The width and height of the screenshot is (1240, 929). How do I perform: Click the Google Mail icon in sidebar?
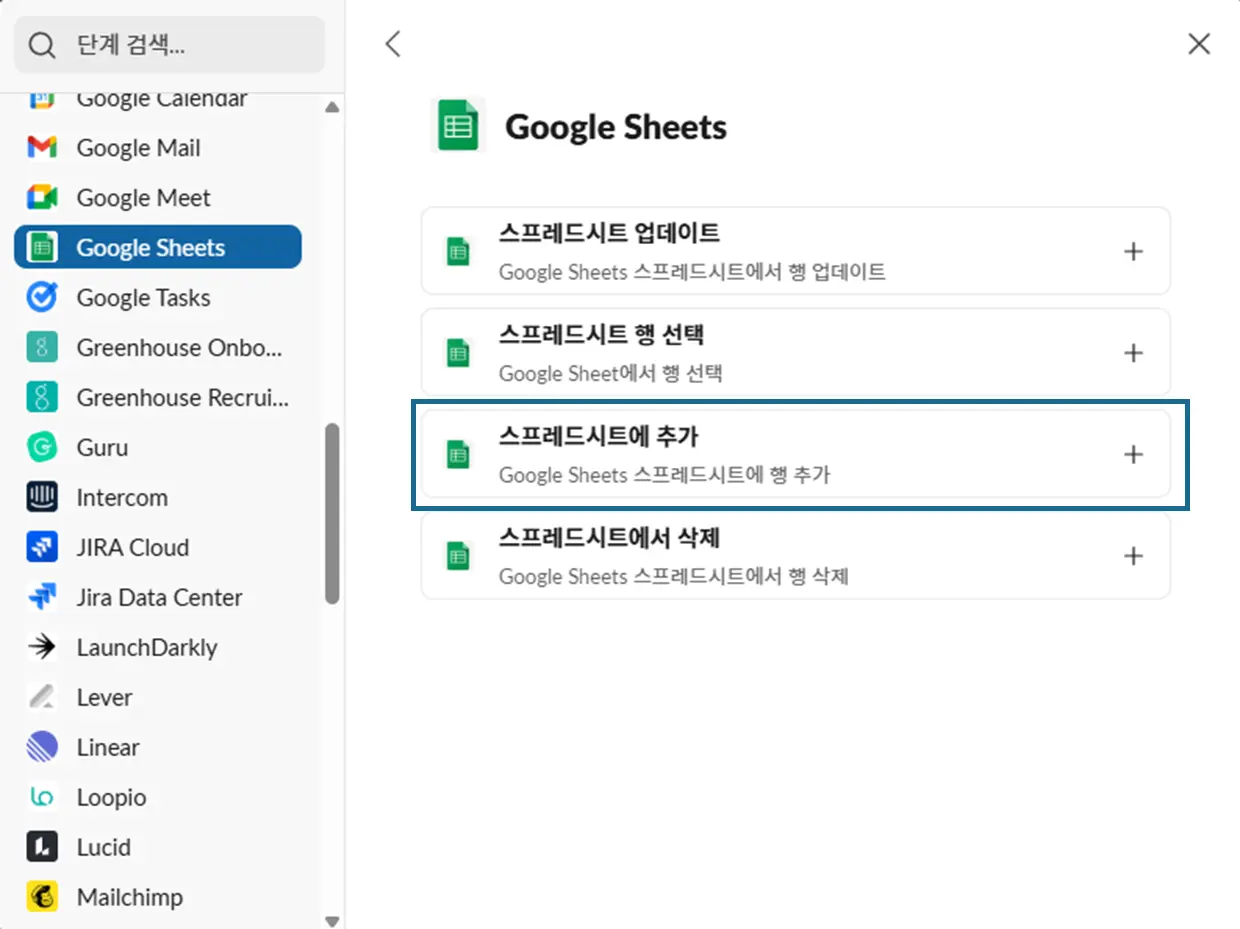click(x=42, y=148)
